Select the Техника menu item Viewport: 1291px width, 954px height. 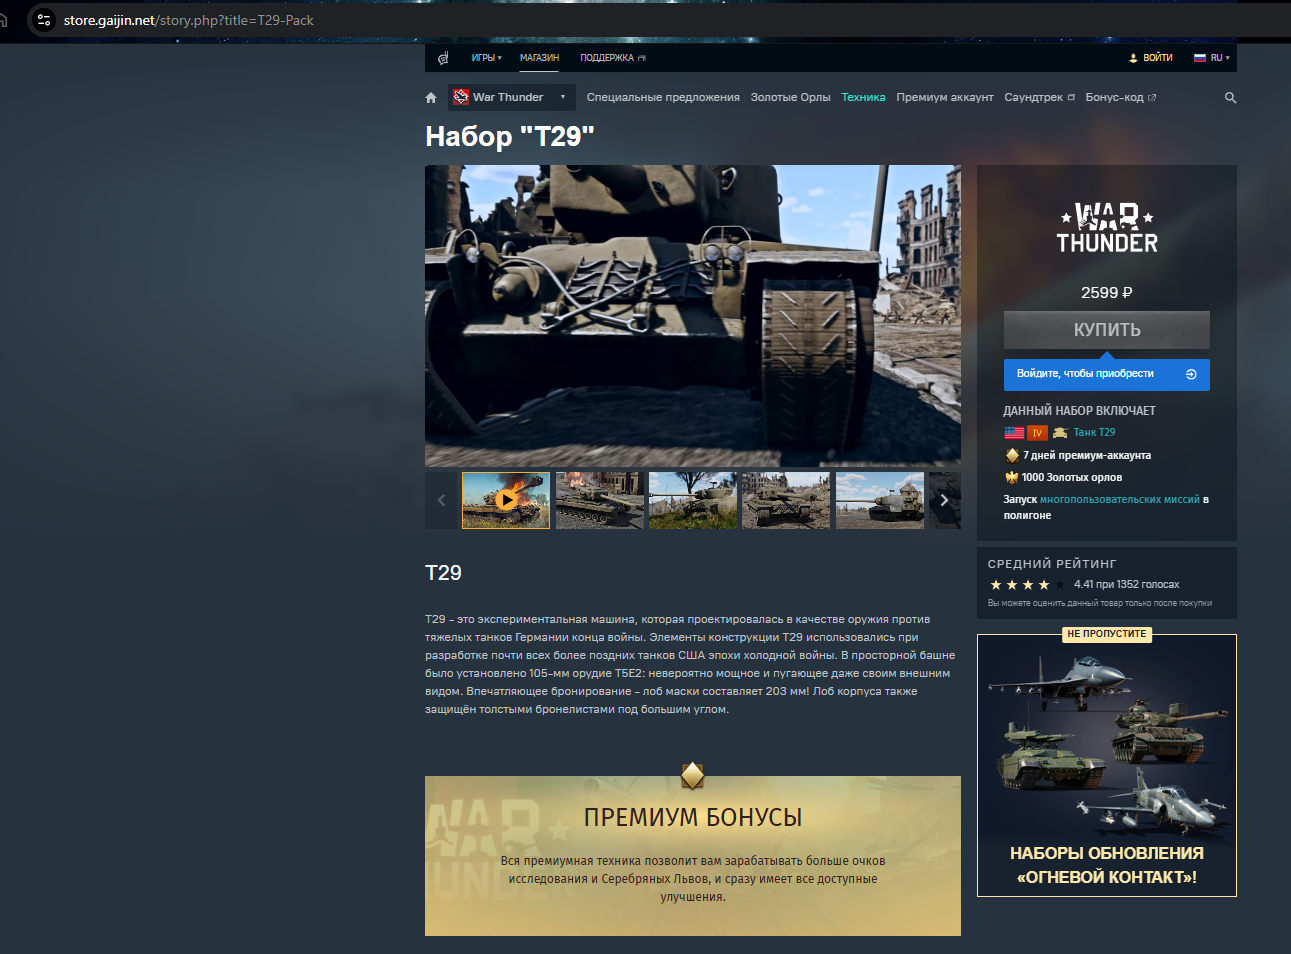pos(863,98)
